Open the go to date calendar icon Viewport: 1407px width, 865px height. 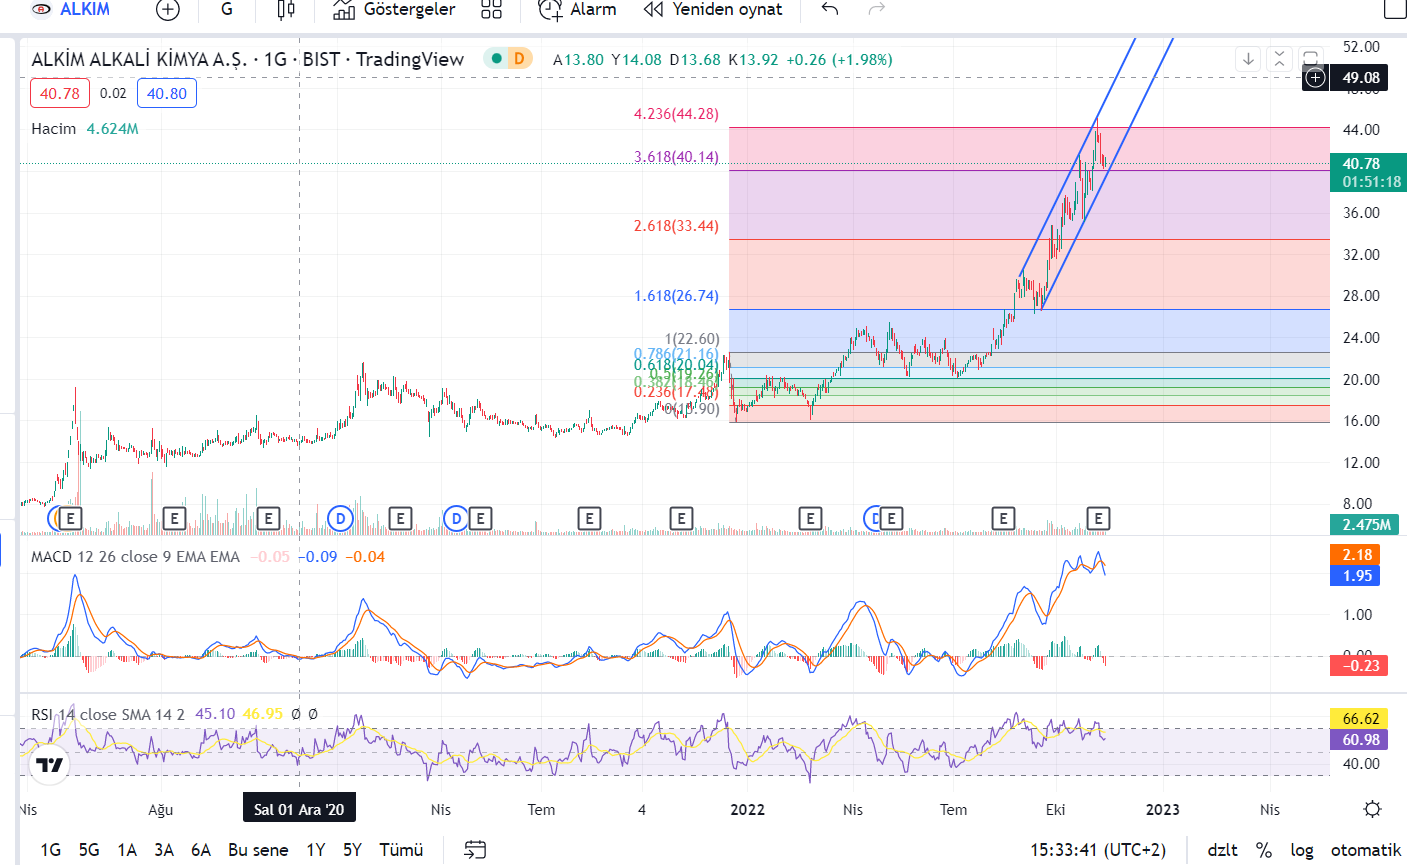coord(476,850)
